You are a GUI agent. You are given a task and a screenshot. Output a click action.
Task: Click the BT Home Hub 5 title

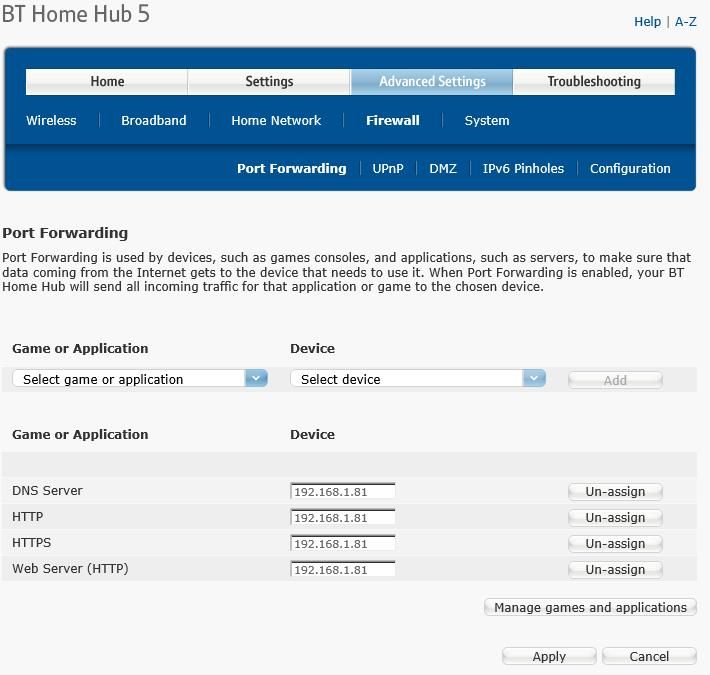[76, 14]
